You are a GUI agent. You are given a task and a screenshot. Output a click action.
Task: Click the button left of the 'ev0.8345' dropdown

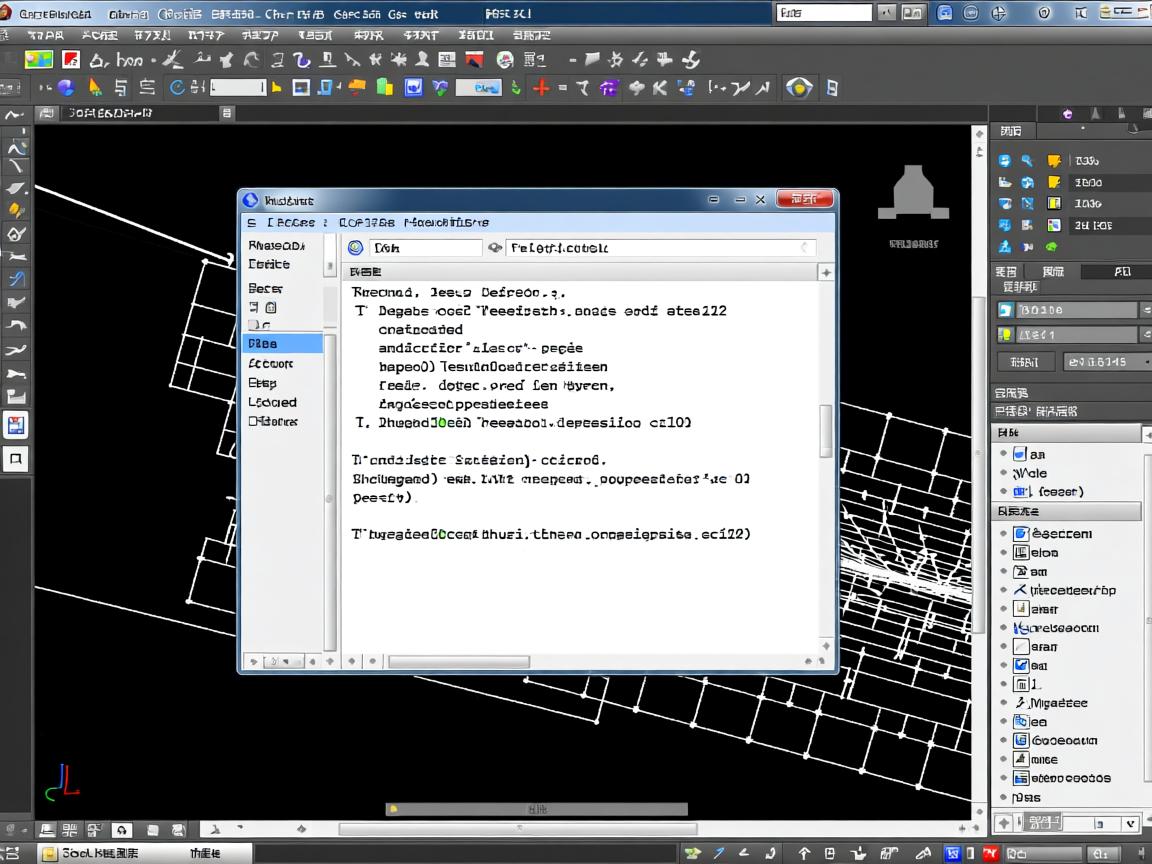(1025, 362)
